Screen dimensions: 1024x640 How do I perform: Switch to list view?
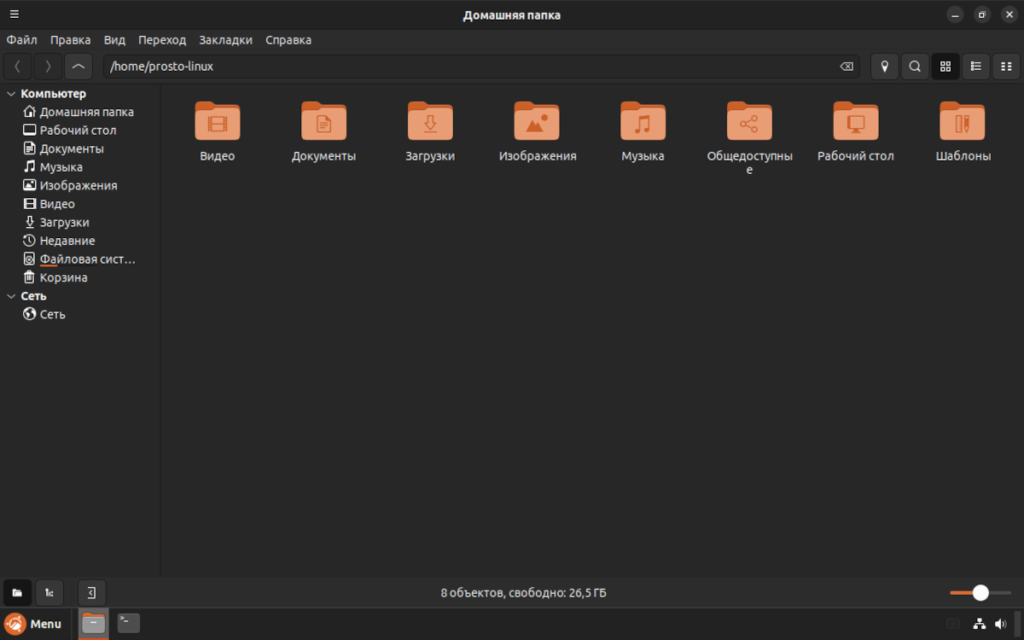976,66
